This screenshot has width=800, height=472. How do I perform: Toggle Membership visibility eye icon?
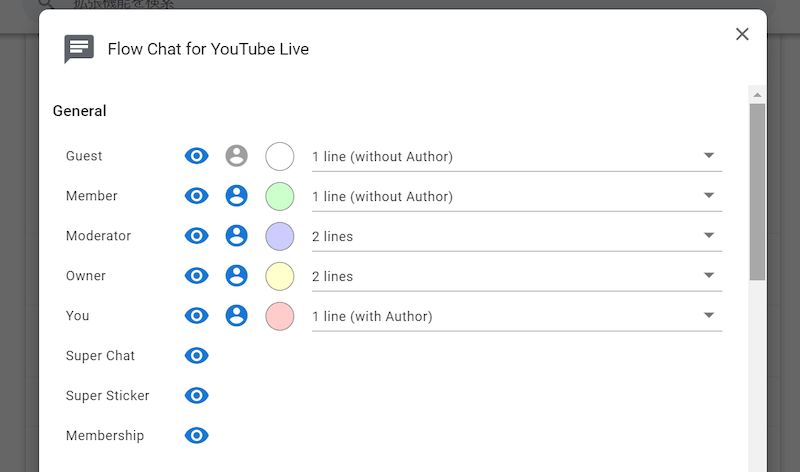click(197, 436)
